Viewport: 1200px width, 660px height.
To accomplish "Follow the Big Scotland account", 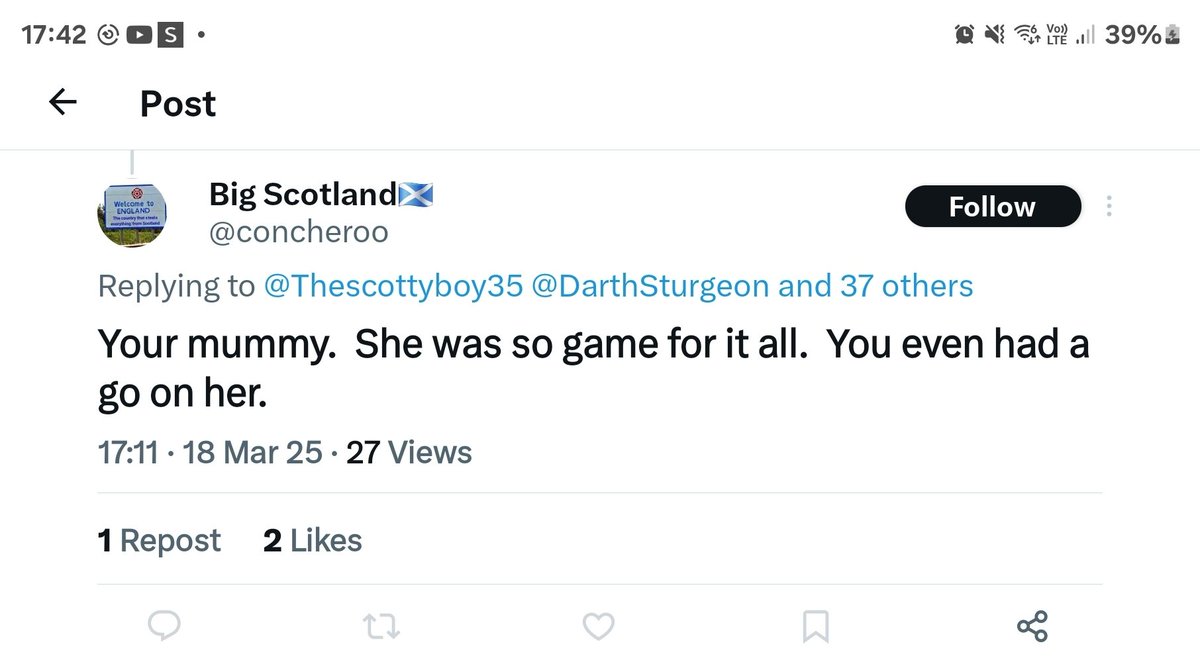I will click(992, 207).
